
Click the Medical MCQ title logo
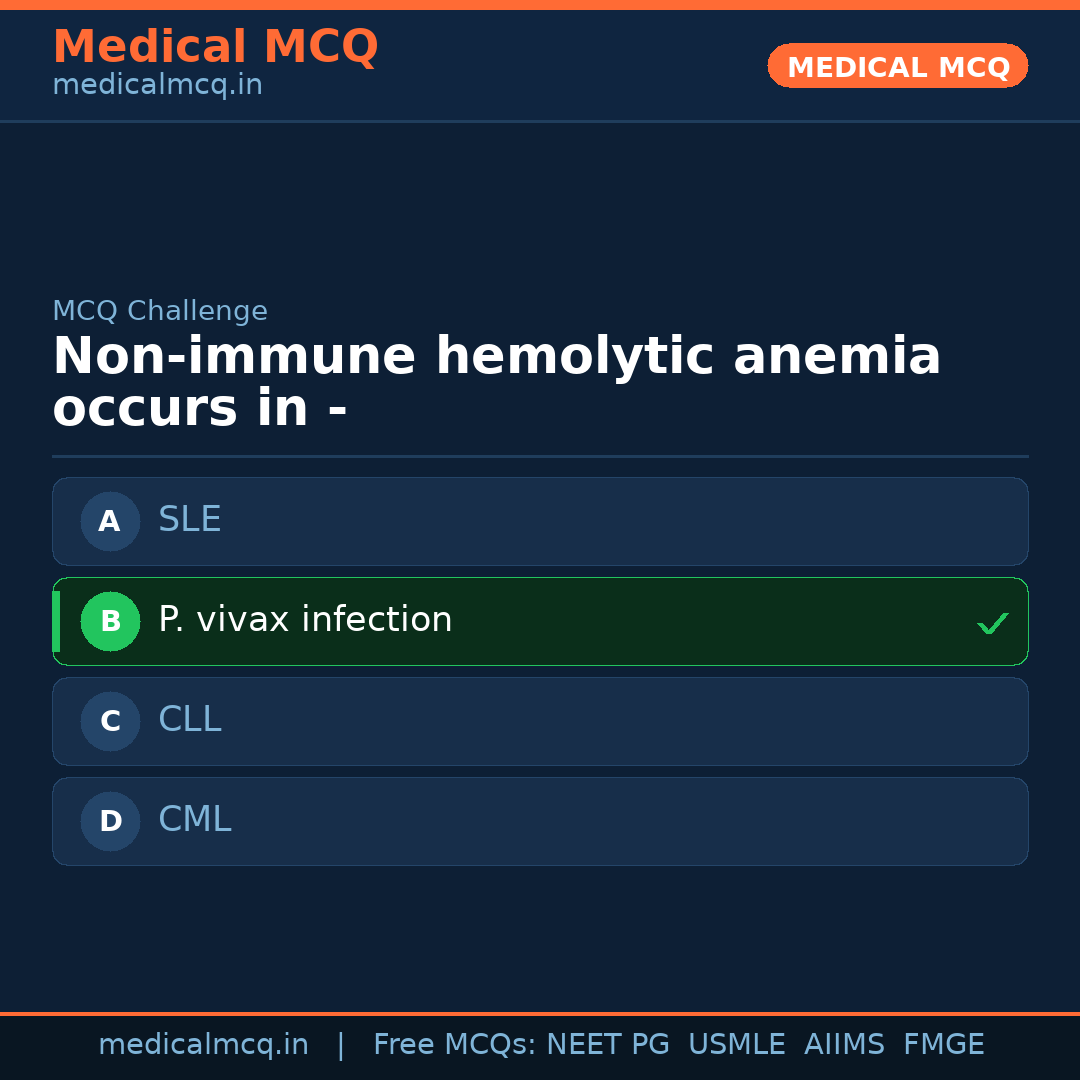click(215, 47)
